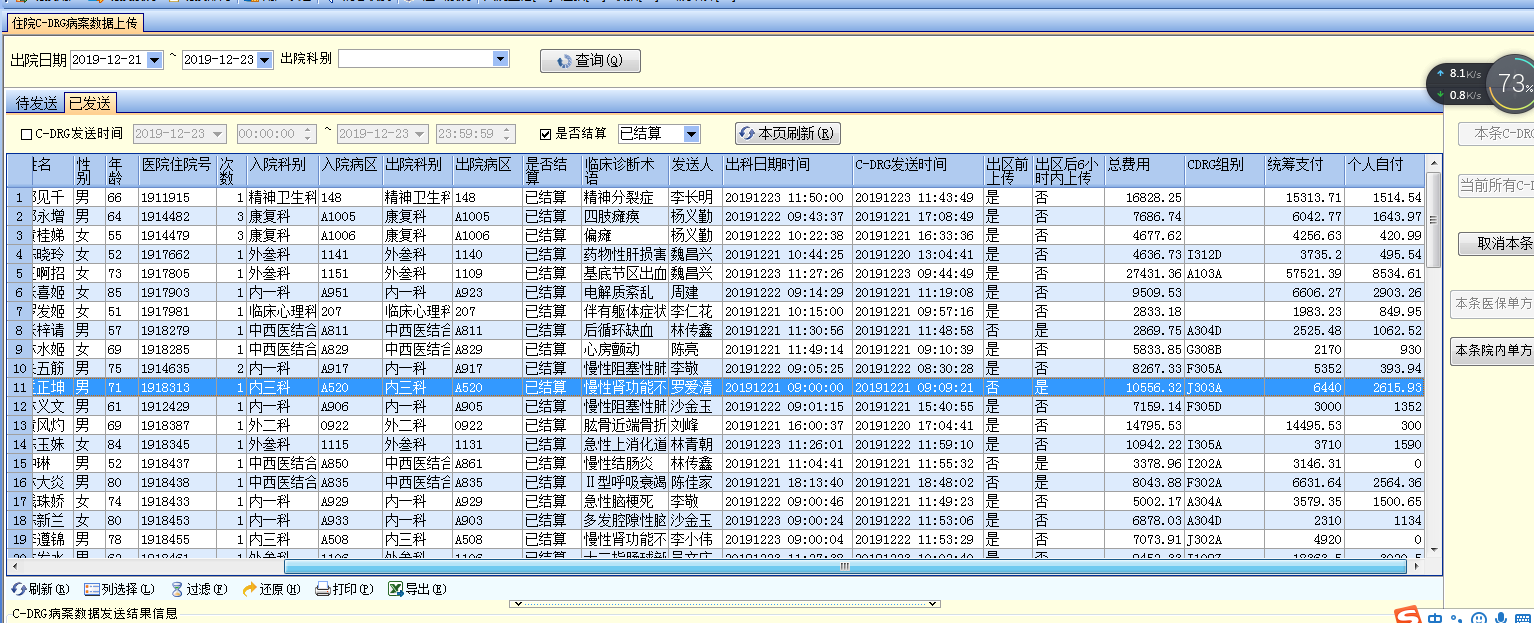Screen dimensions: 1534x623
Task: Click the 本页刷新(R) button
Action: (788, 134)
